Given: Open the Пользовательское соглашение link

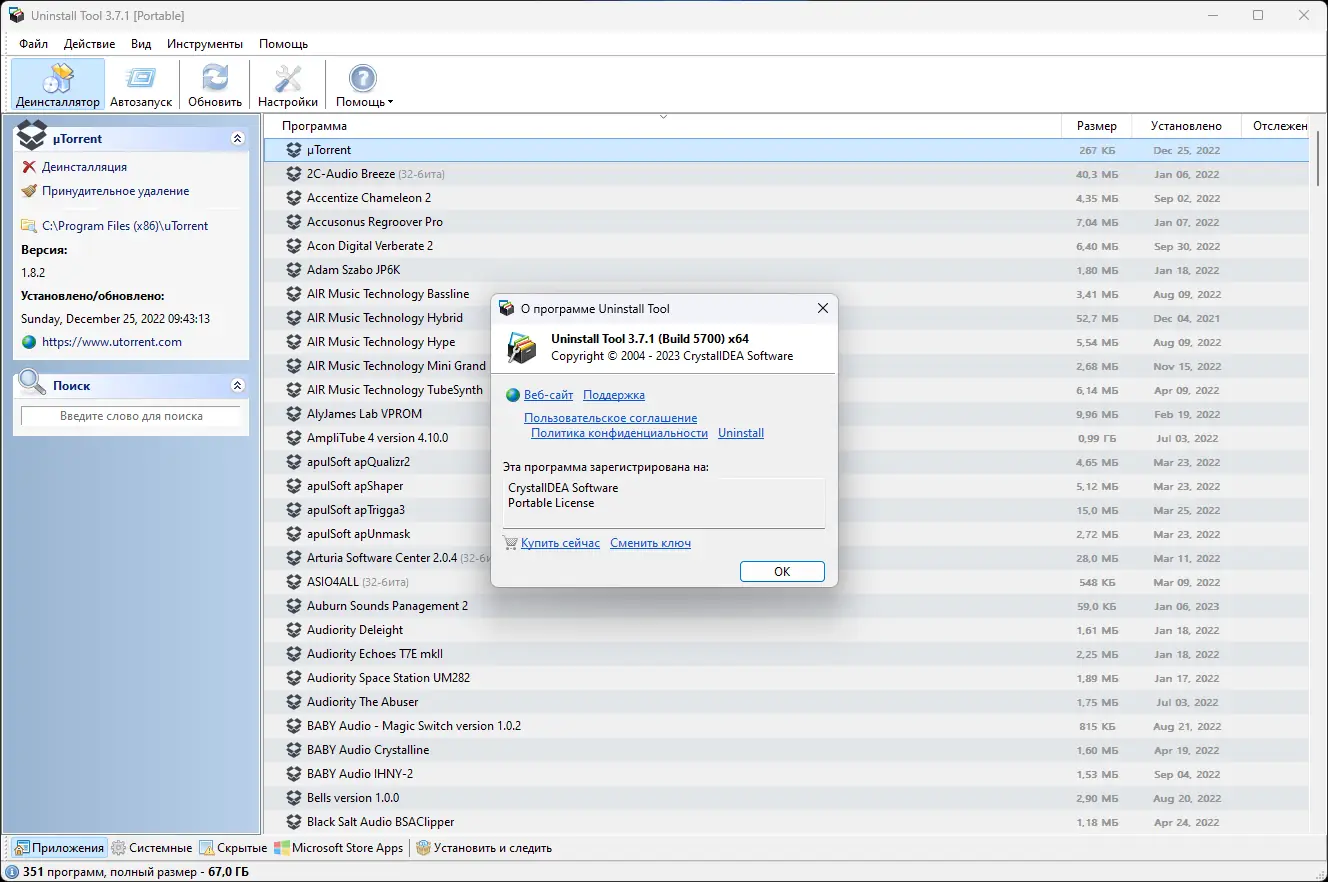Looking at the screenshot, I should click(x=610, y=418).
